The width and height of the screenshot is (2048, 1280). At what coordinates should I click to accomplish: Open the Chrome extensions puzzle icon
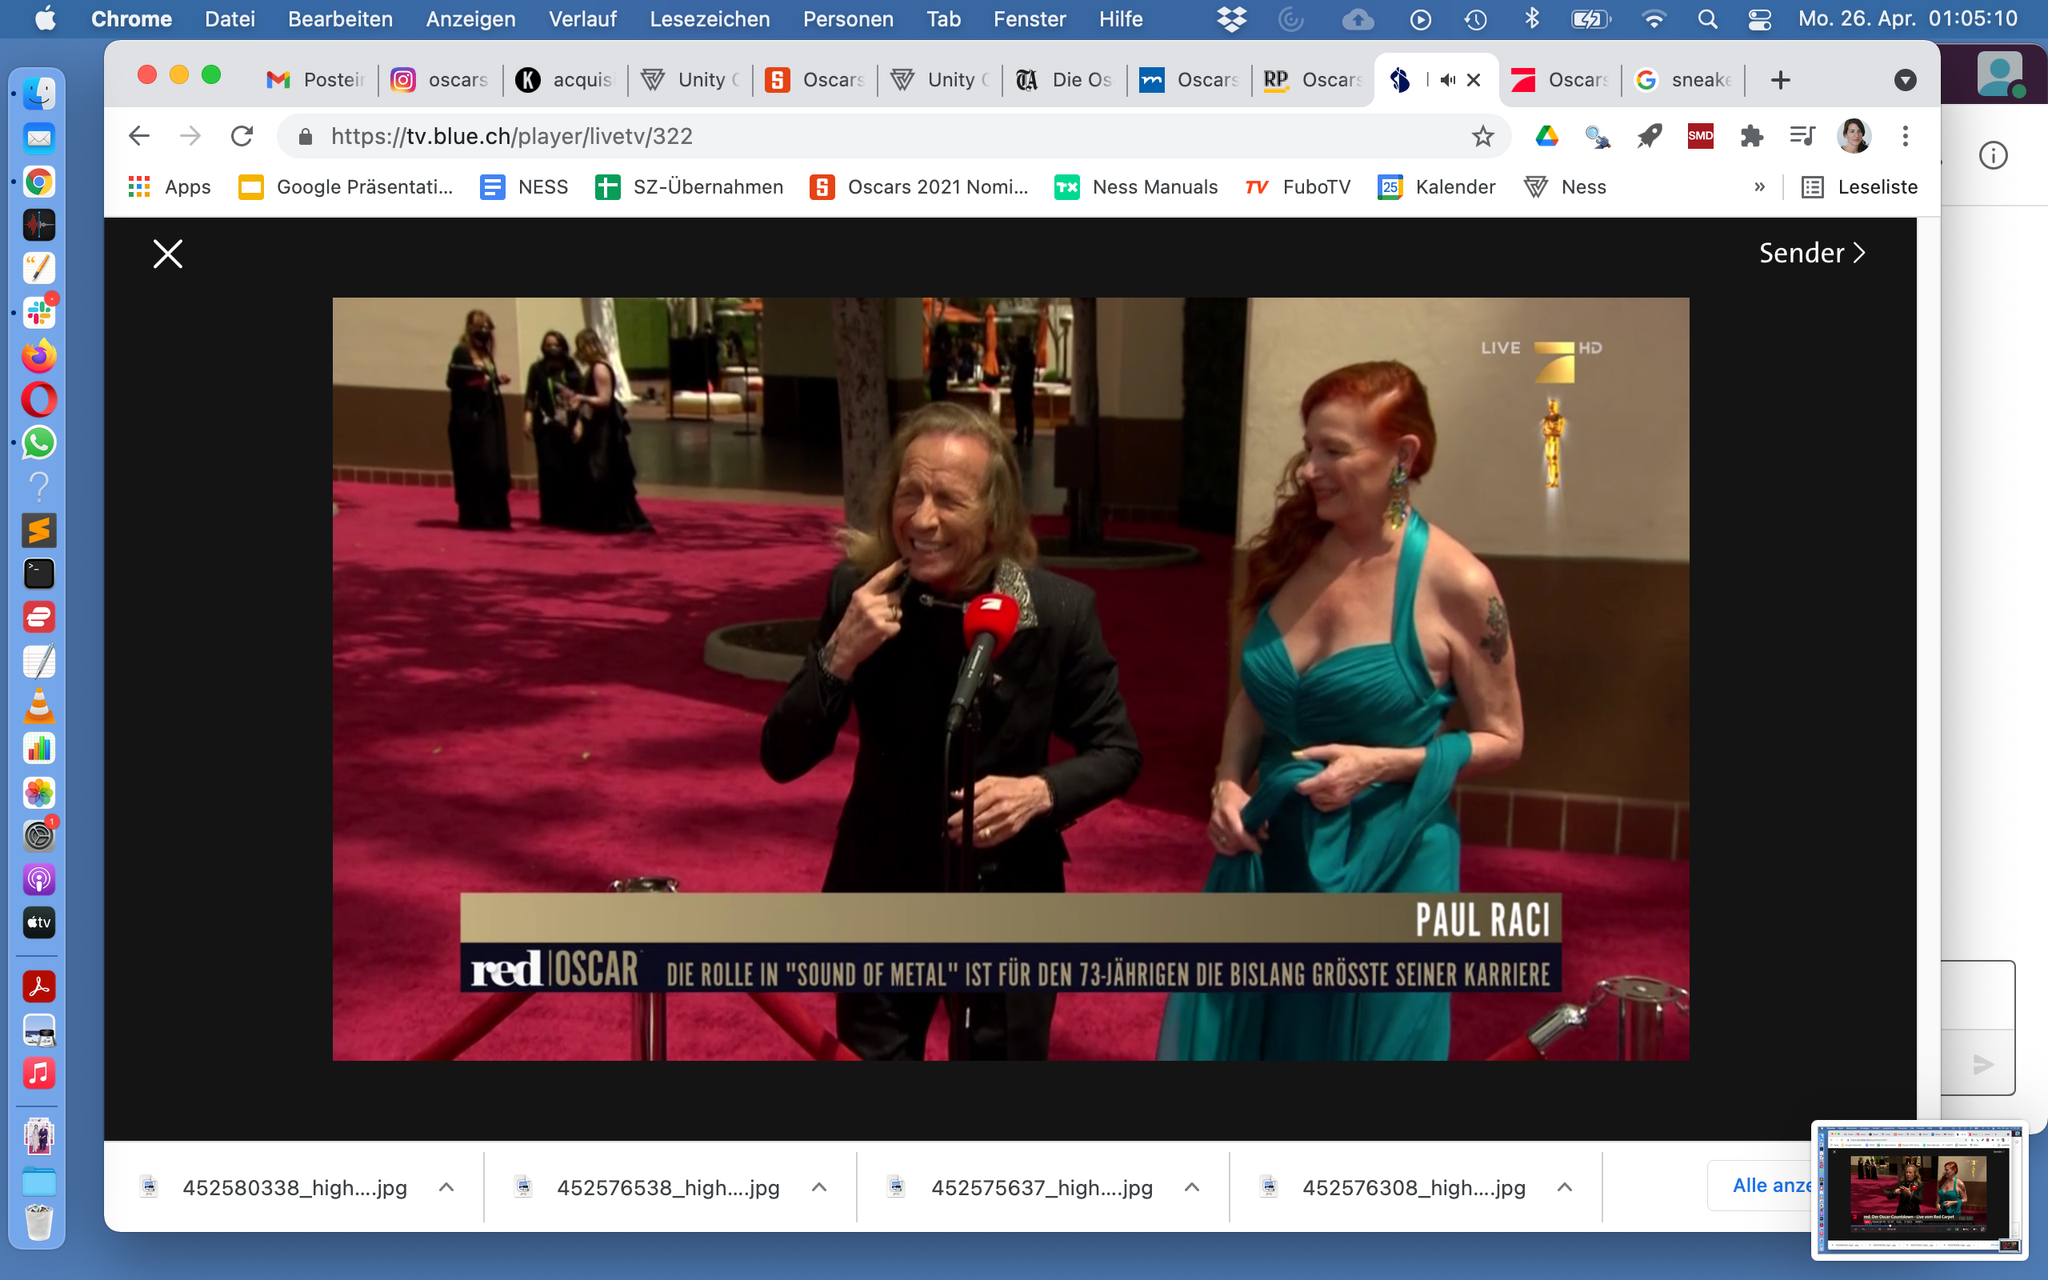(1751, 136)
